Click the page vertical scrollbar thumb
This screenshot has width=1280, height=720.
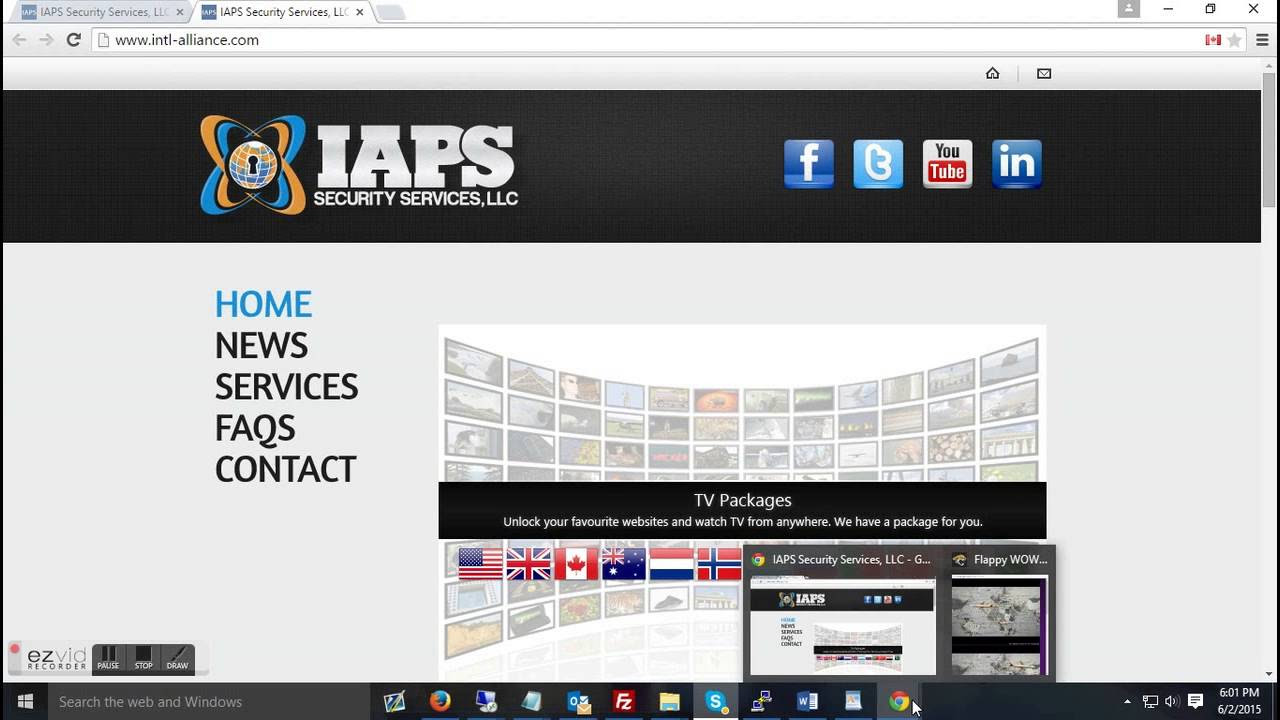[1270, 141]
